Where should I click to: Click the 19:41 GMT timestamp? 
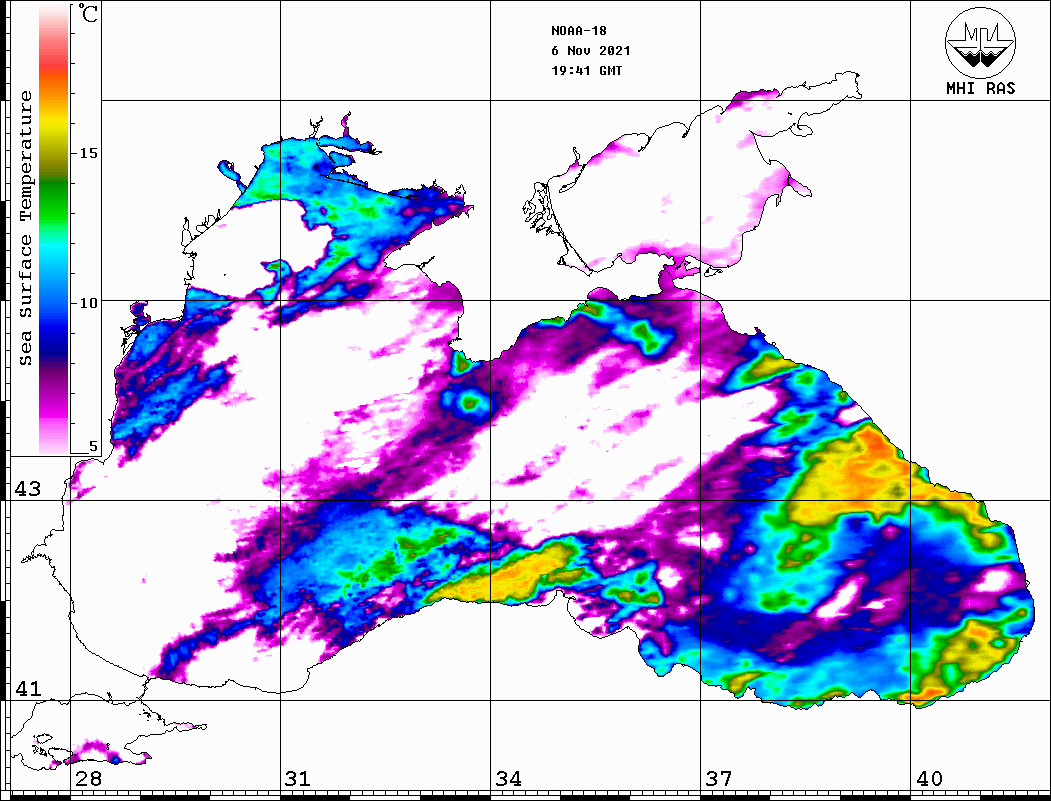click(x=586, y=70)
